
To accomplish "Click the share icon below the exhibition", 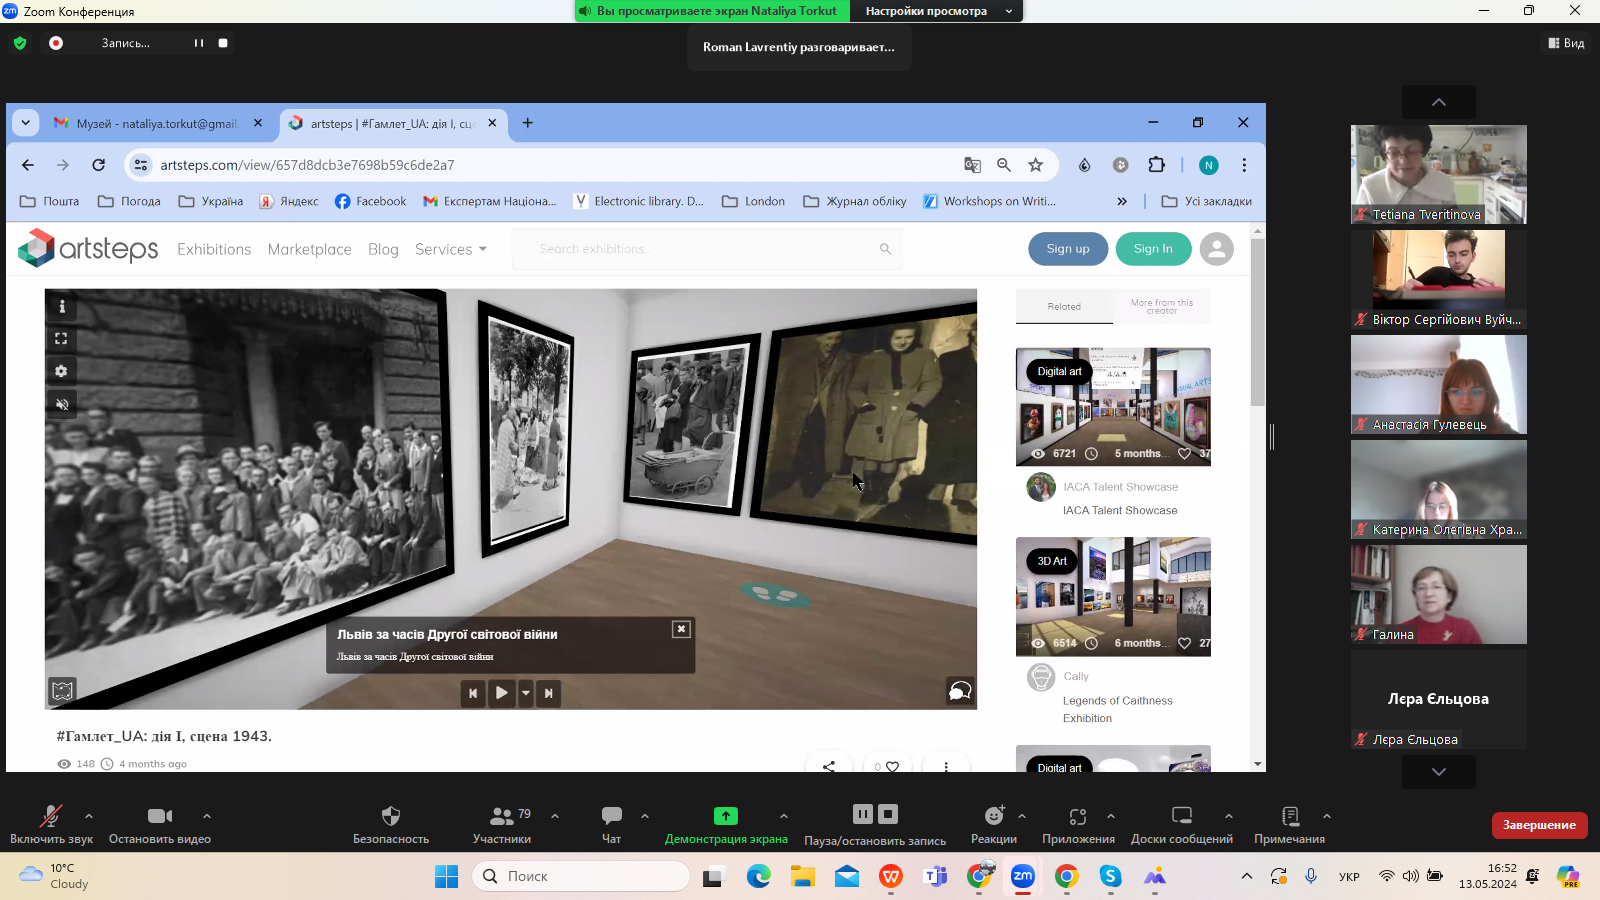I will (828, 766).
